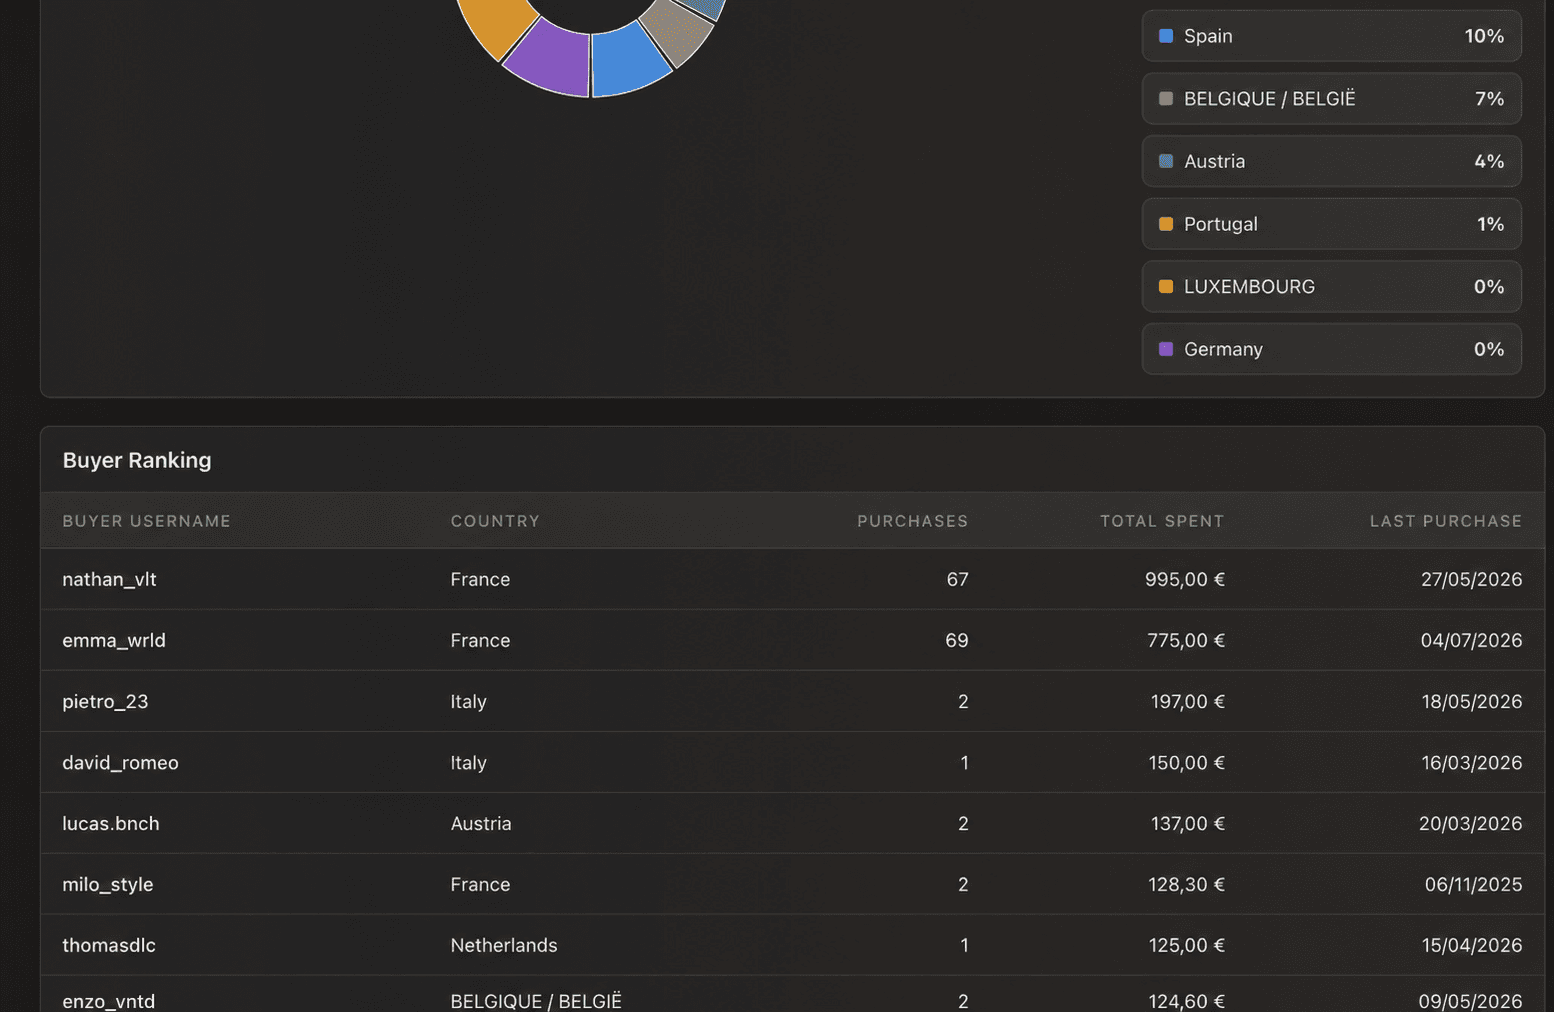Select the BELGIQUE / BELGIË 7% legend row
The height and width of the screenshot is (1012, 1554).
point(1332,98)
